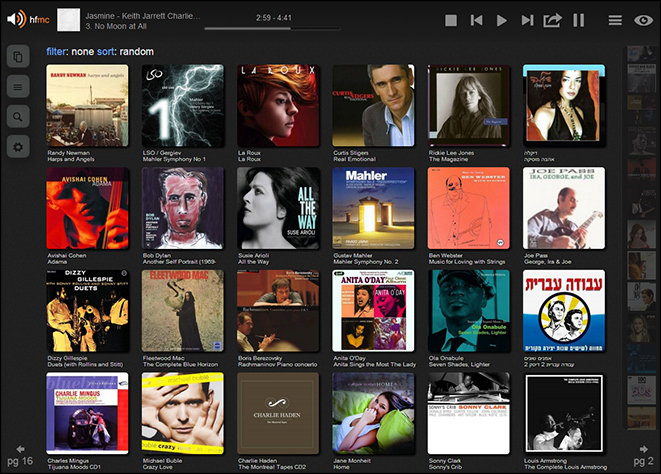The width and height of the screenshot is (661, 474).
Task: Click 'Jasmine - Keith Jarrett Charlie...' title text
Action: tap(142, 16)
